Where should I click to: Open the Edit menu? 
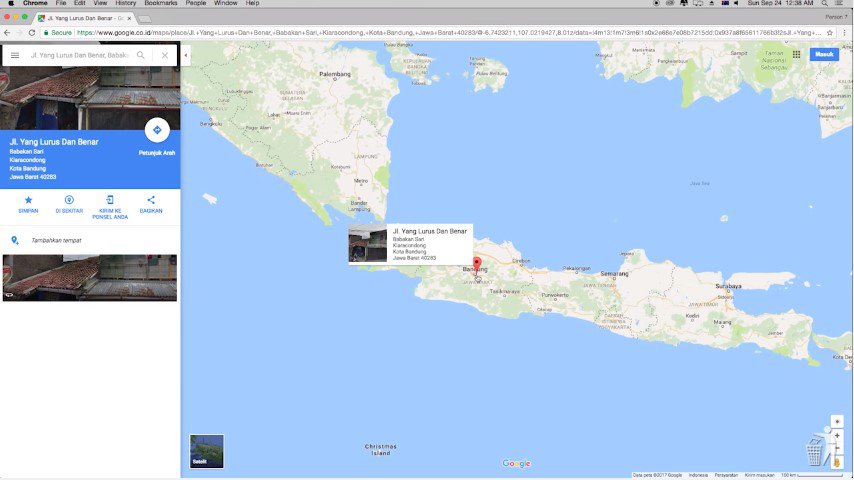(80, 3)
